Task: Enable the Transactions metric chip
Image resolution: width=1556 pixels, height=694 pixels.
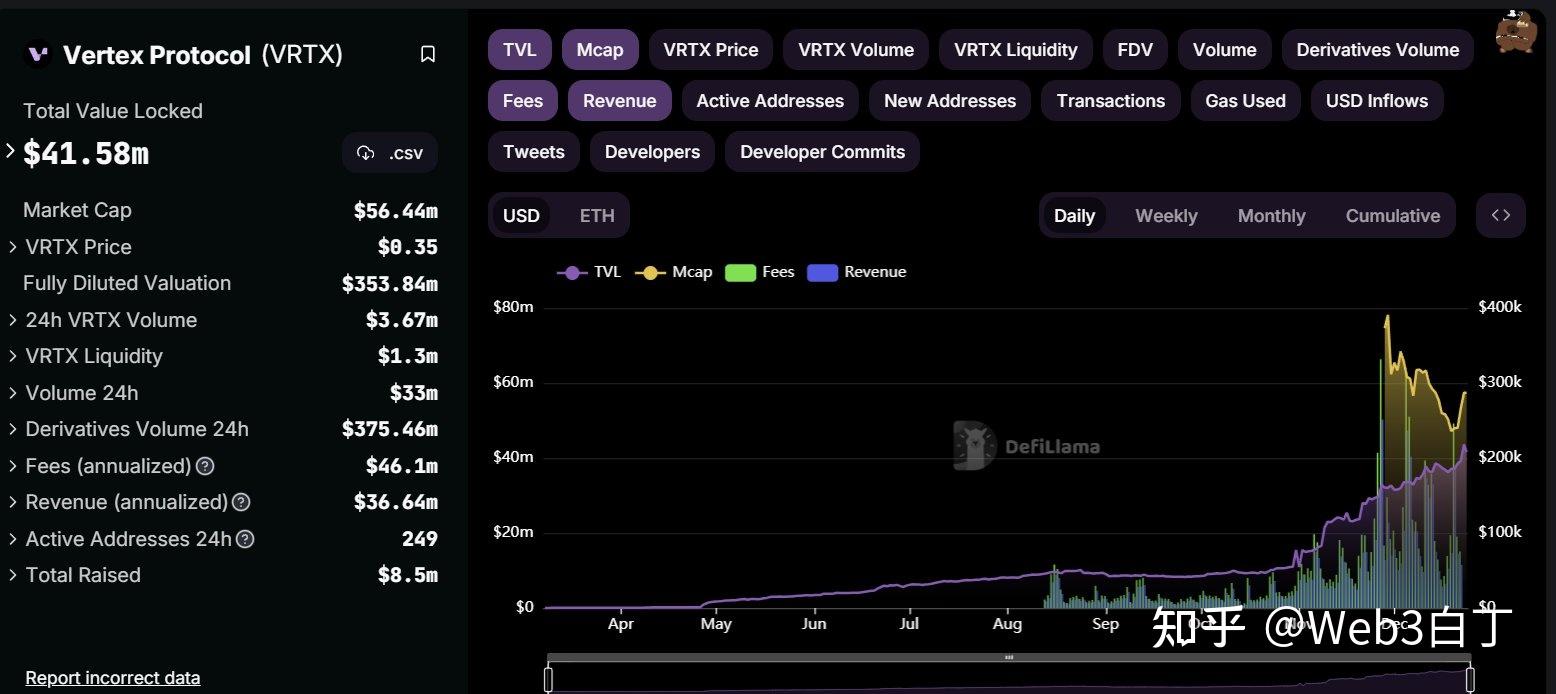Action: (x=1111, y=101)
